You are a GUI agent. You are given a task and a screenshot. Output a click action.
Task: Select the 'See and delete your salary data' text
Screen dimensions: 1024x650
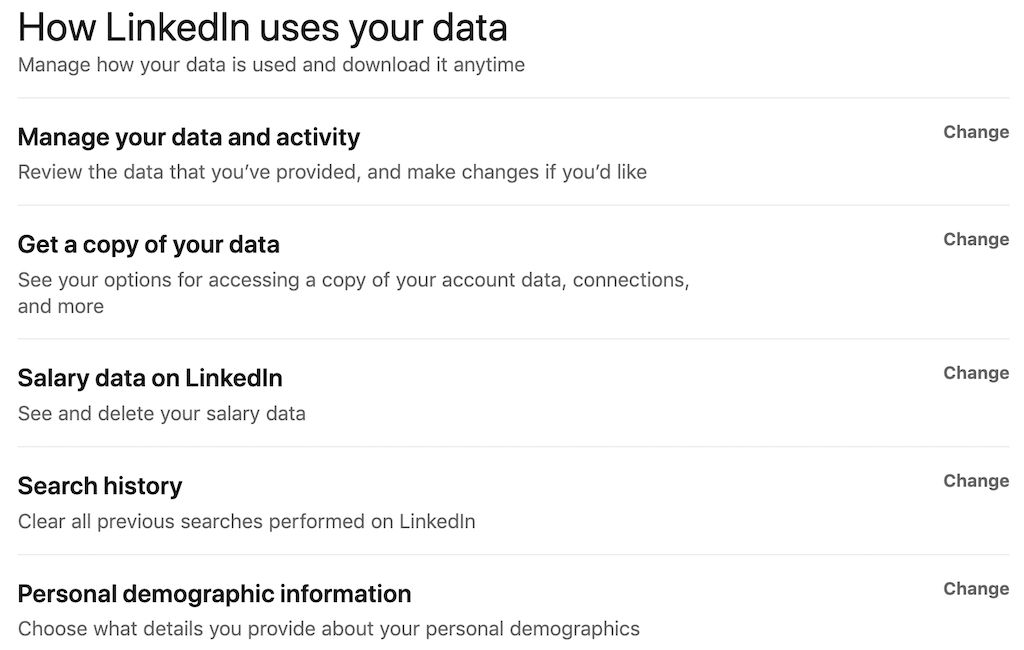point(162,413)
